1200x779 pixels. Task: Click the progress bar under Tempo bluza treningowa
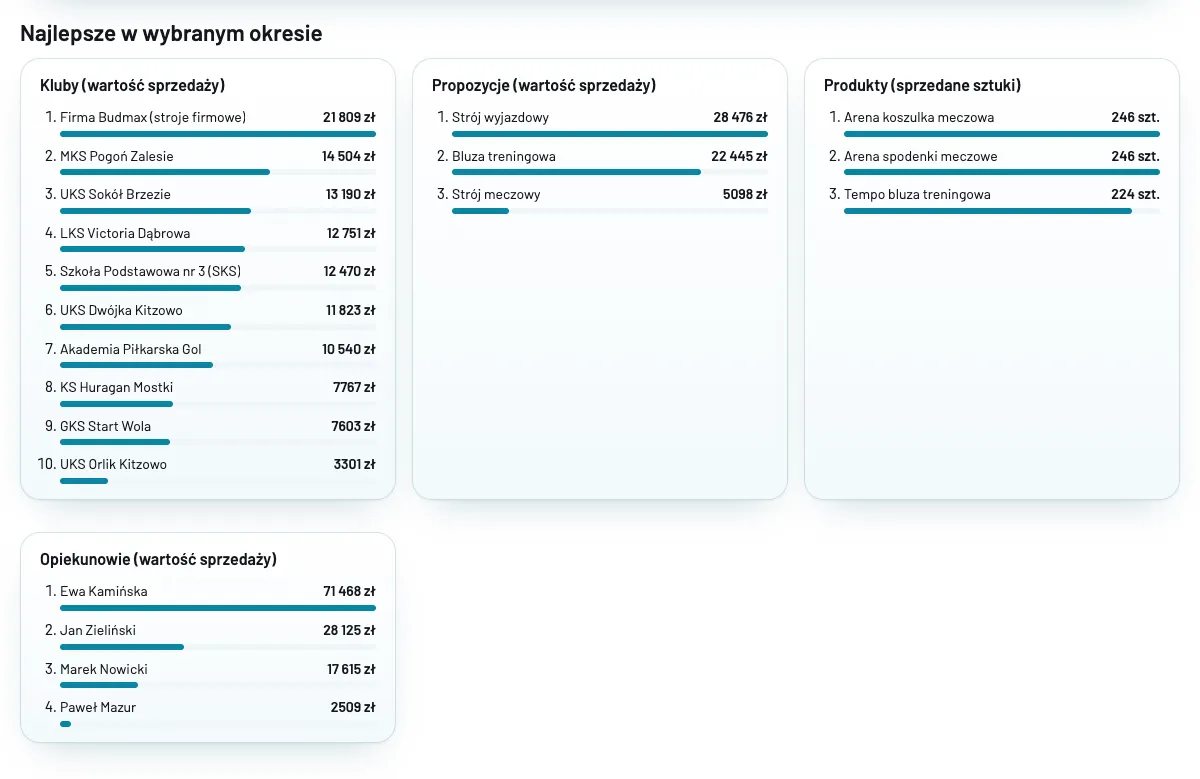point(1002,211)
